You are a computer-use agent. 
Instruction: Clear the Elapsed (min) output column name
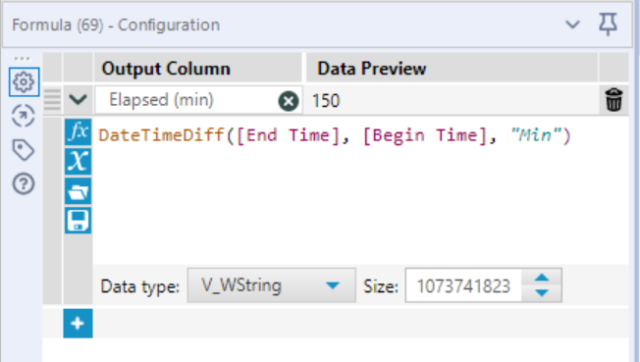point(289,101)
